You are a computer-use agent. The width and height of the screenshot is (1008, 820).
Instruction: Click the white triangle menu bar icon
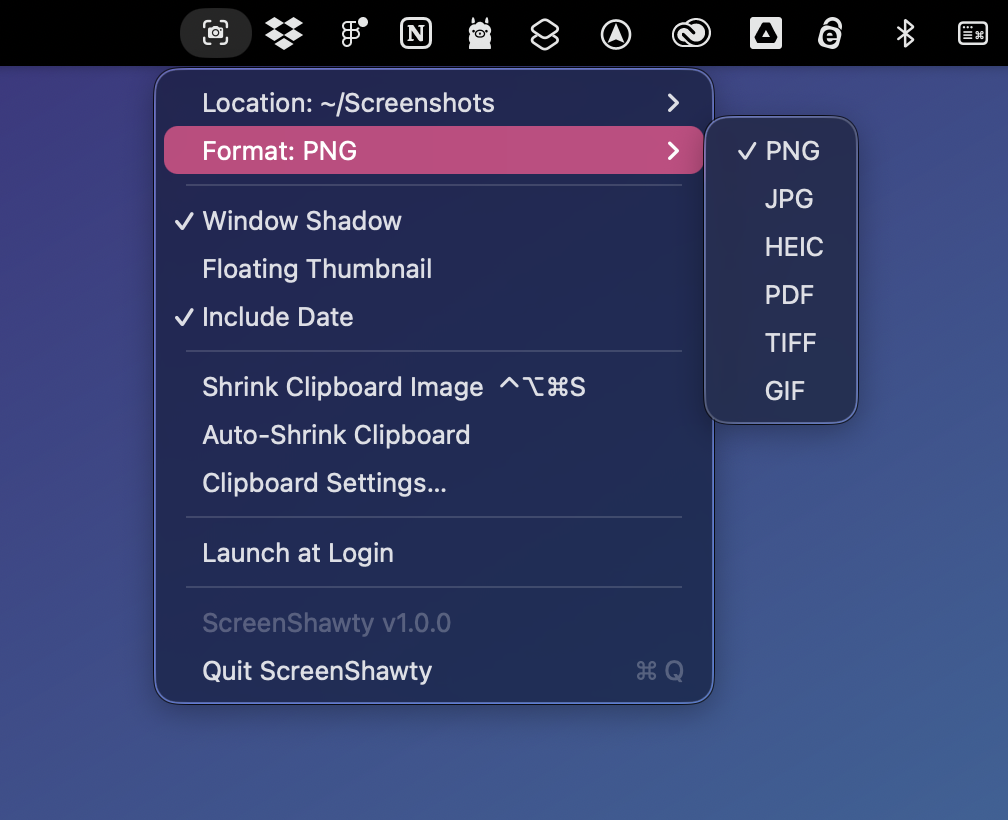765,33
